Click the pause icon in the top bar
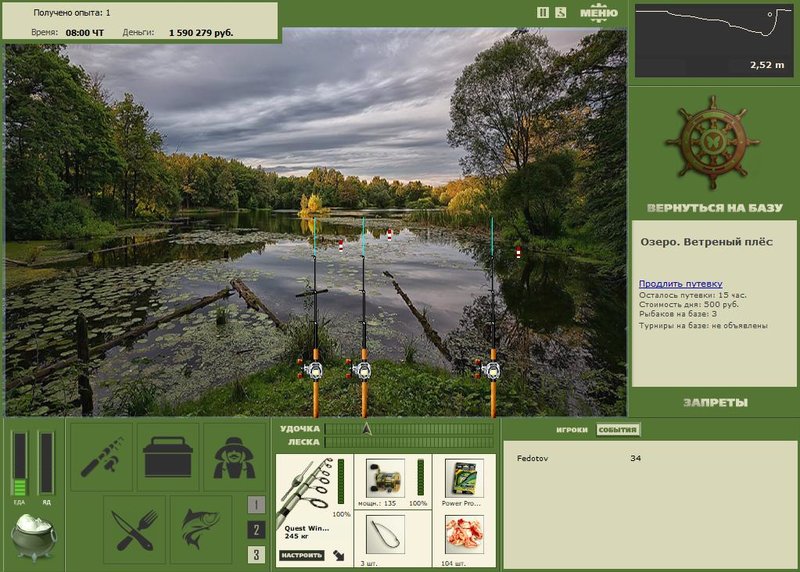 [543, 12]
